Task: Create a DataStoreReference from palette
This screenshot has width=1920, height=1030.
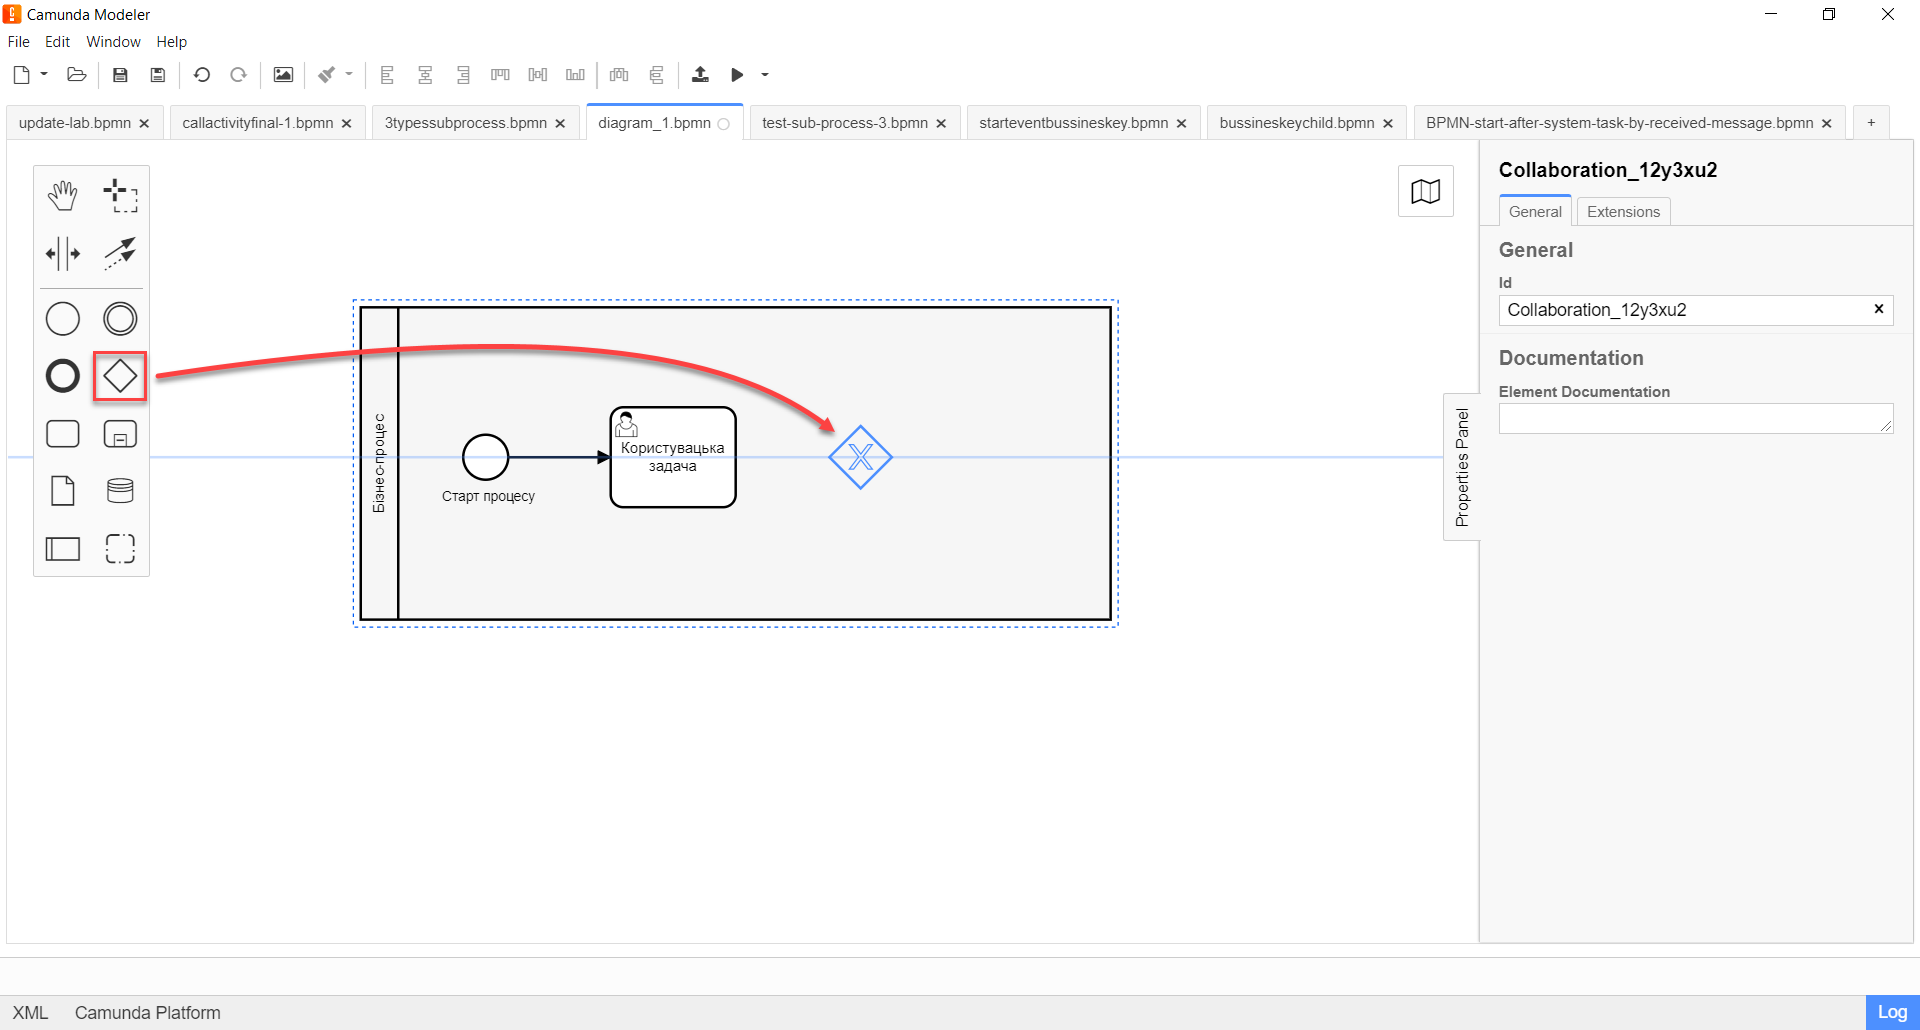Action: pos(120,491)
